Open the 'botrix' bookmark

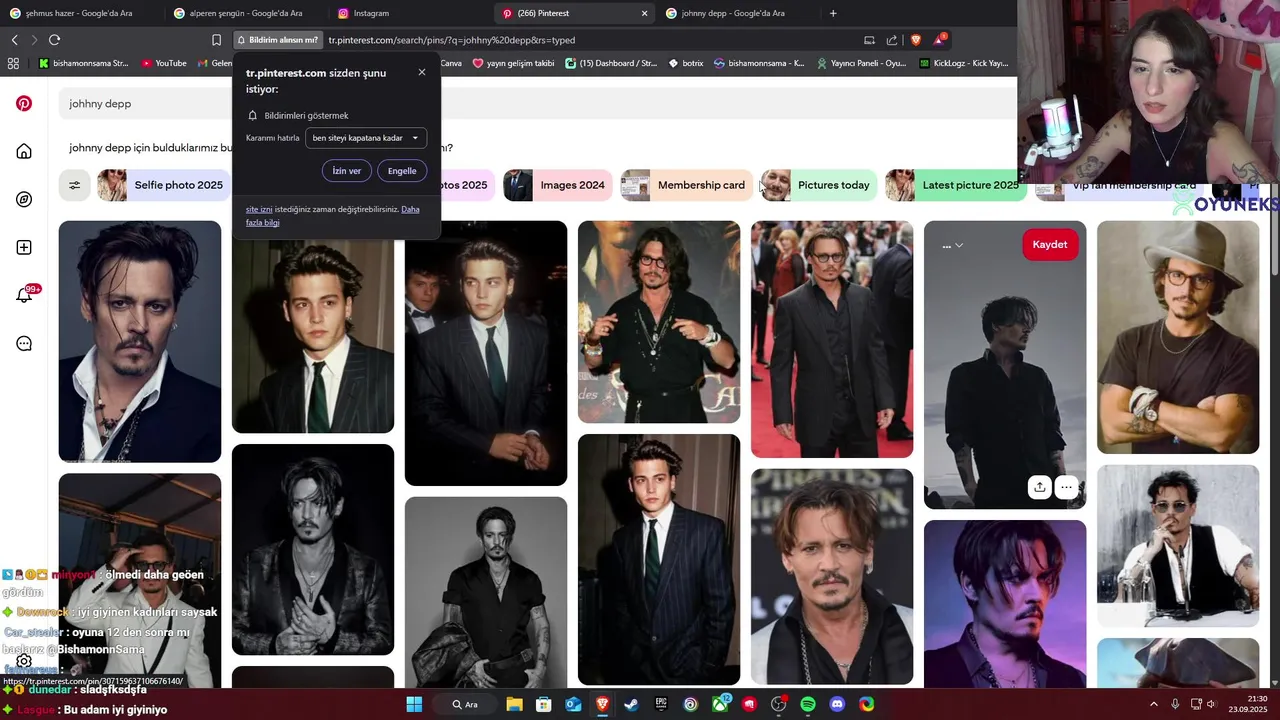point(686,63)
